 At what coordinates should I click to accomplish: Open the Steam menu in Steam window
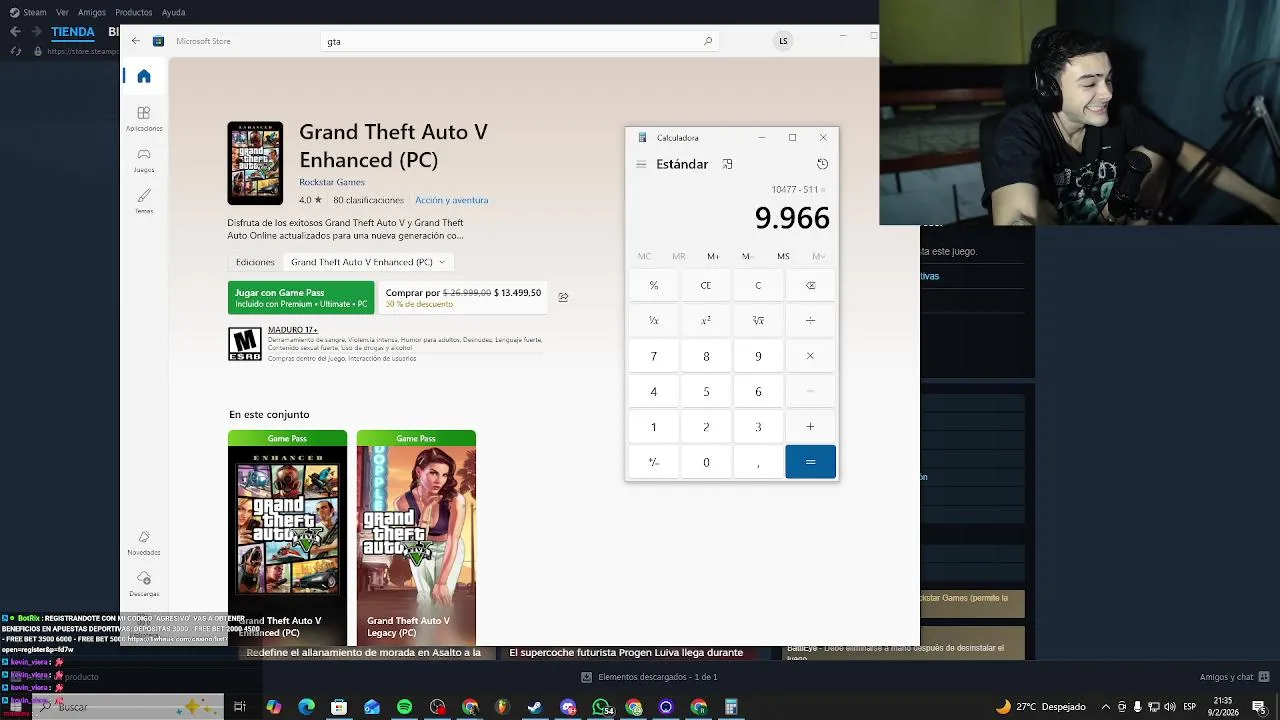click(x=29, y=12)
